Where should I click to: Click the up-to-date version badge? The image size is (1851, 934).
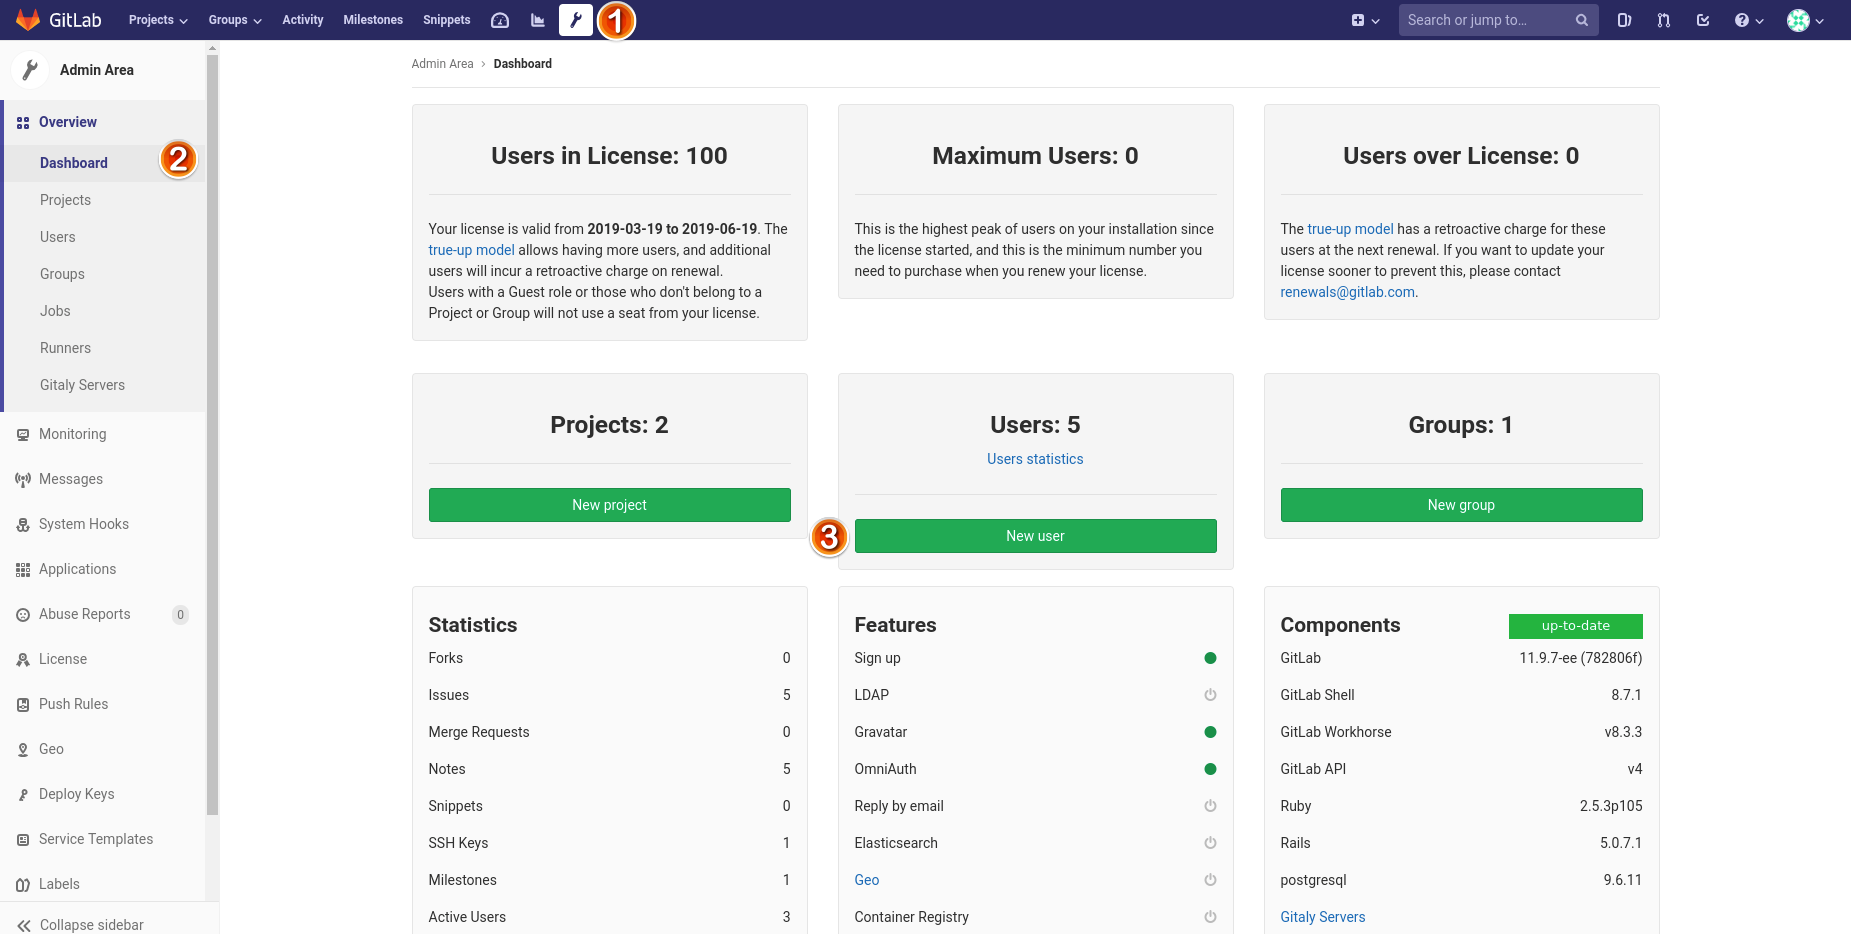coord(1575,626)
